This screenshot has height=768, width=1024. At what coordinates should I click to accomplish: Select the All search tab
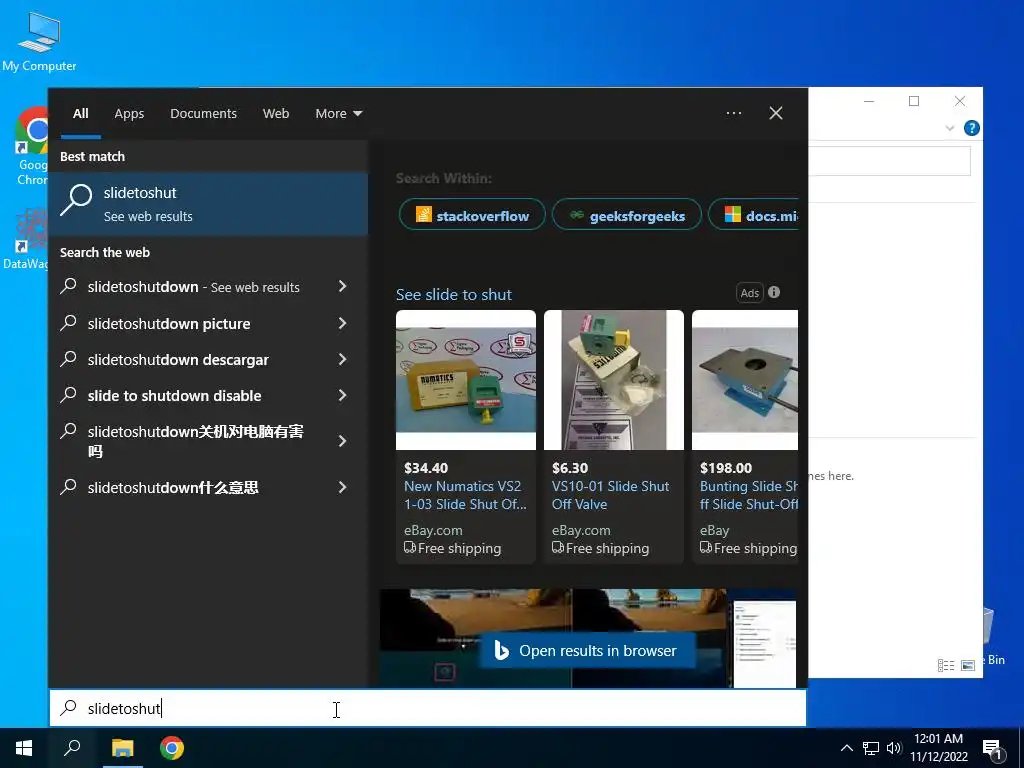coord(80,114)
